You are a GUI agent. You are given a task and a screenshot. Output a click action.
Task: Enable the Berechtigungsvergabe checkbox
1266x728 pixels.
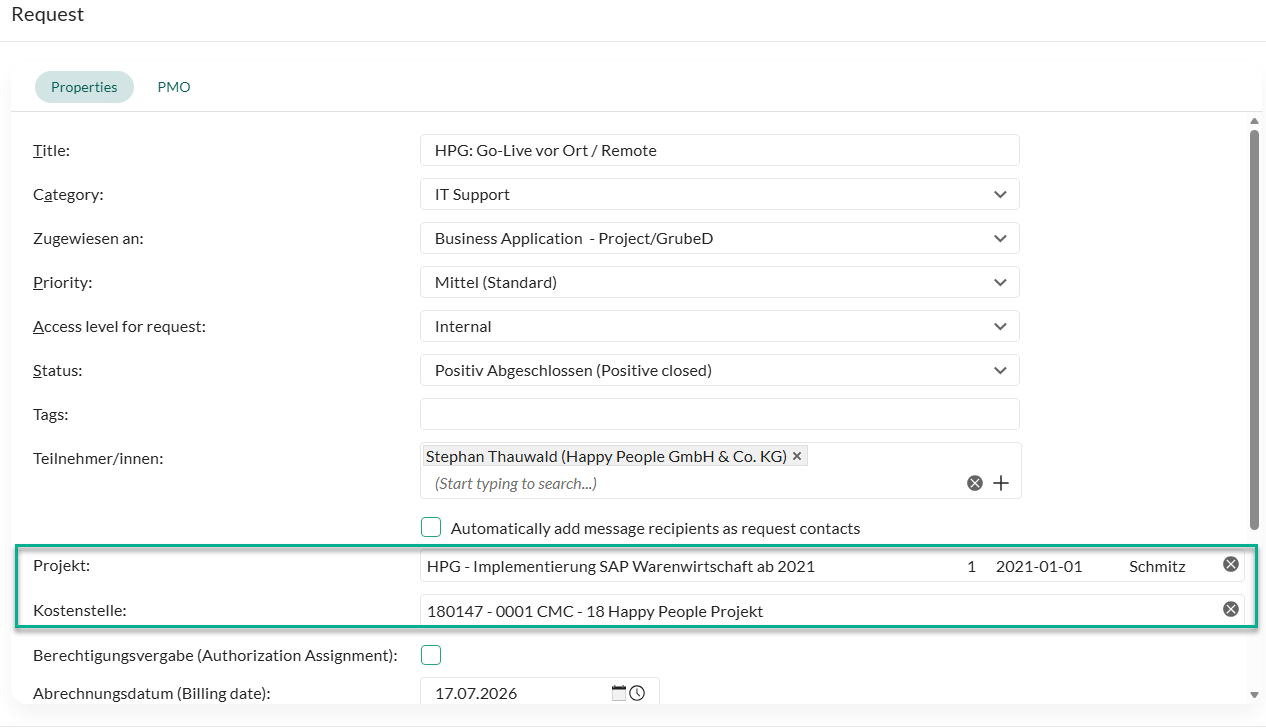431,655
